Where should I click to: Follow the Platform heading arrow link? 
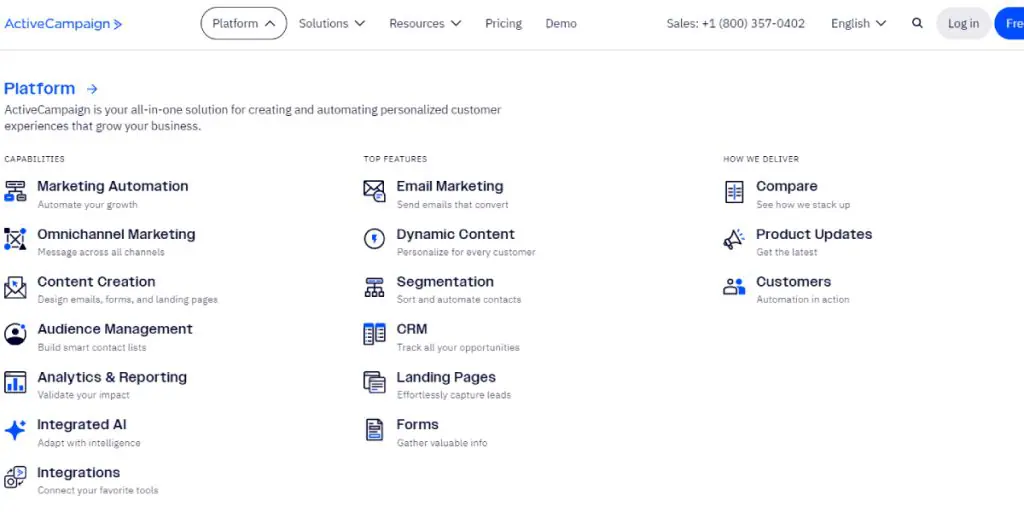coord(92,89)
